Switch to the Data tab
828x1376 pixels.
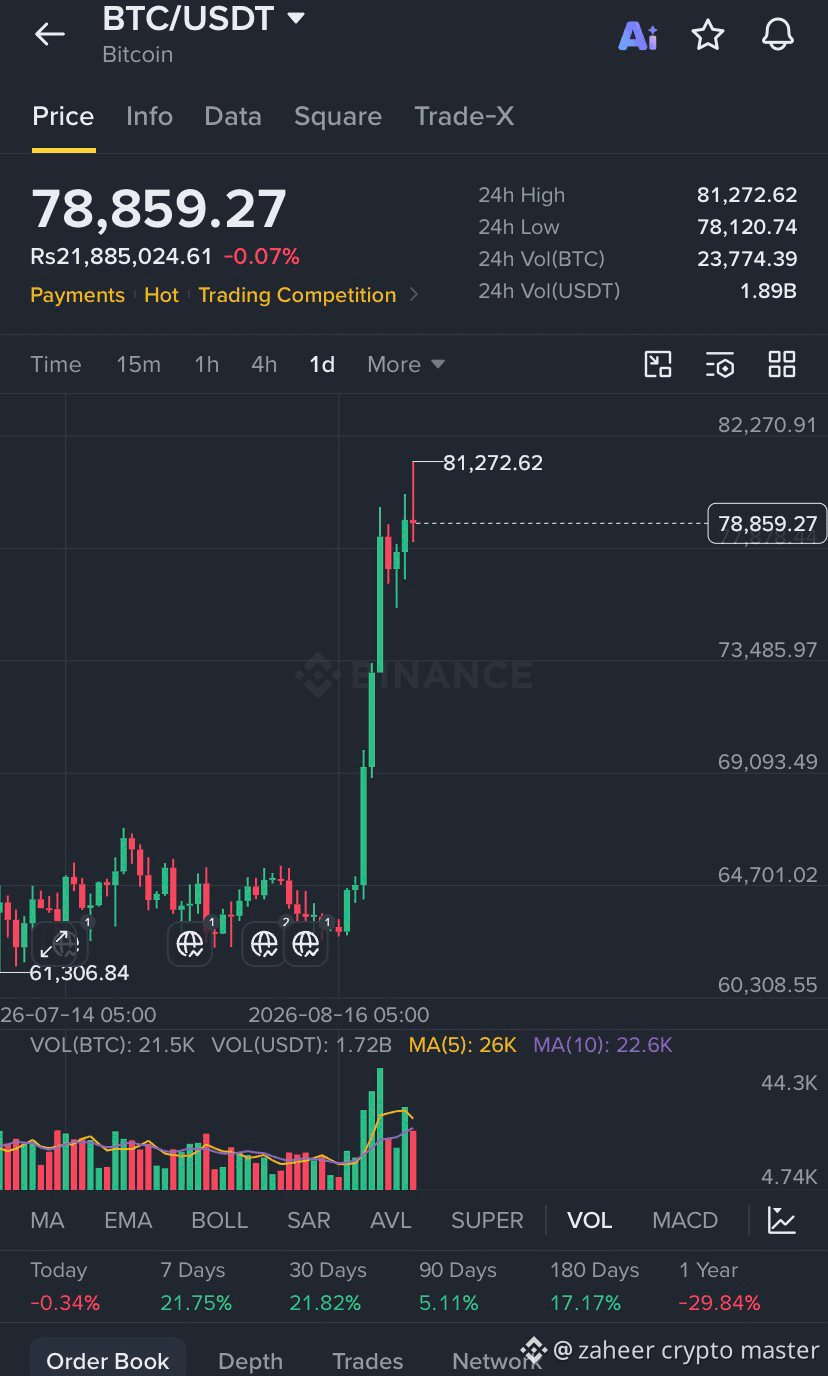coord(233,116)
